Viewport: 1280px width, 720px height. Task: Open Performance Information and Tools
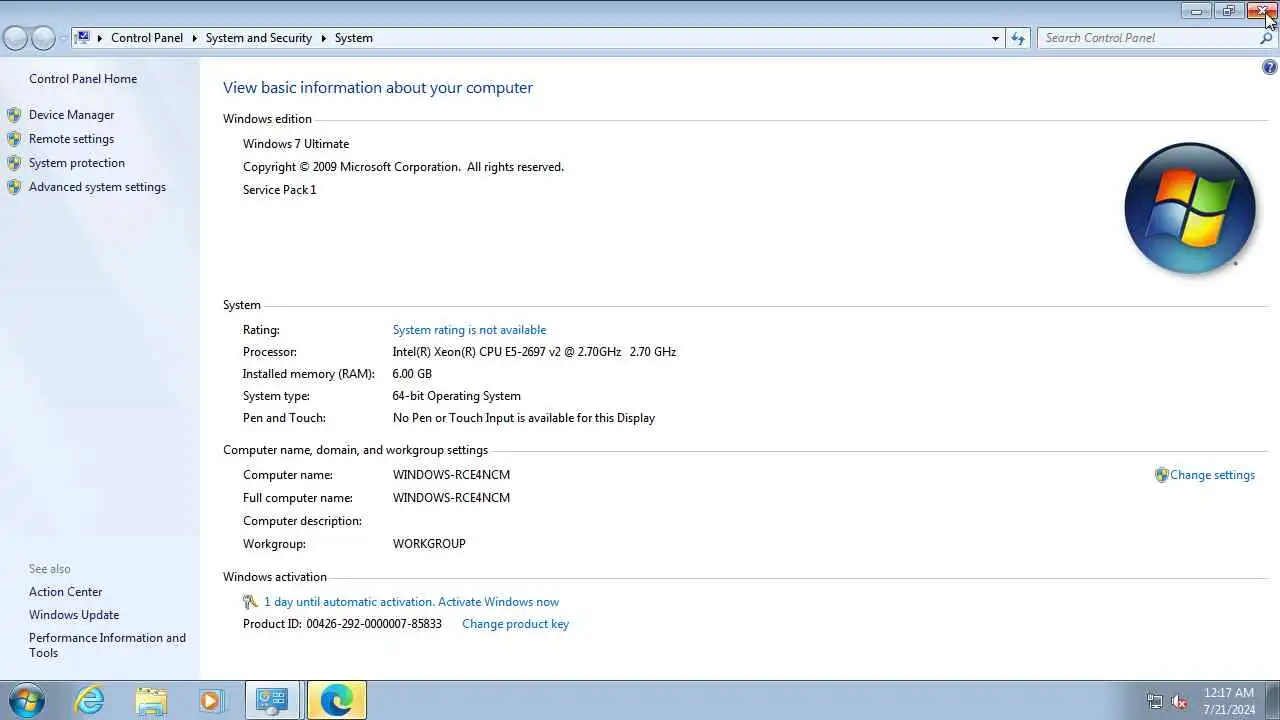coord(107,645)
